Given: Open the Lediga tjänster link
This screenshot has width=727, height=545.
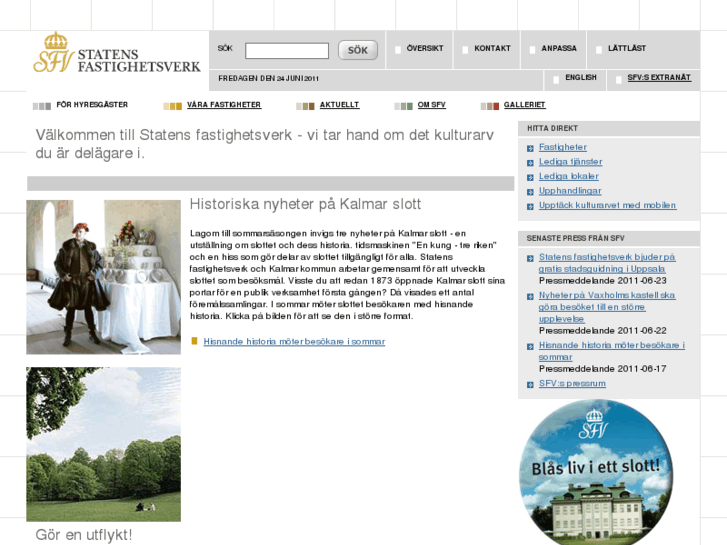Looking at the screenshot, I should 570,162.
